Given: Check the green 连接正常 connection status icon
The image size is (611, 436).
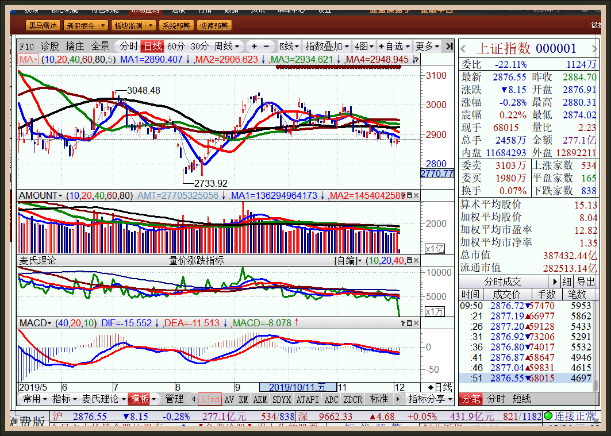Looking at the screenshot, I should [548, 416].
